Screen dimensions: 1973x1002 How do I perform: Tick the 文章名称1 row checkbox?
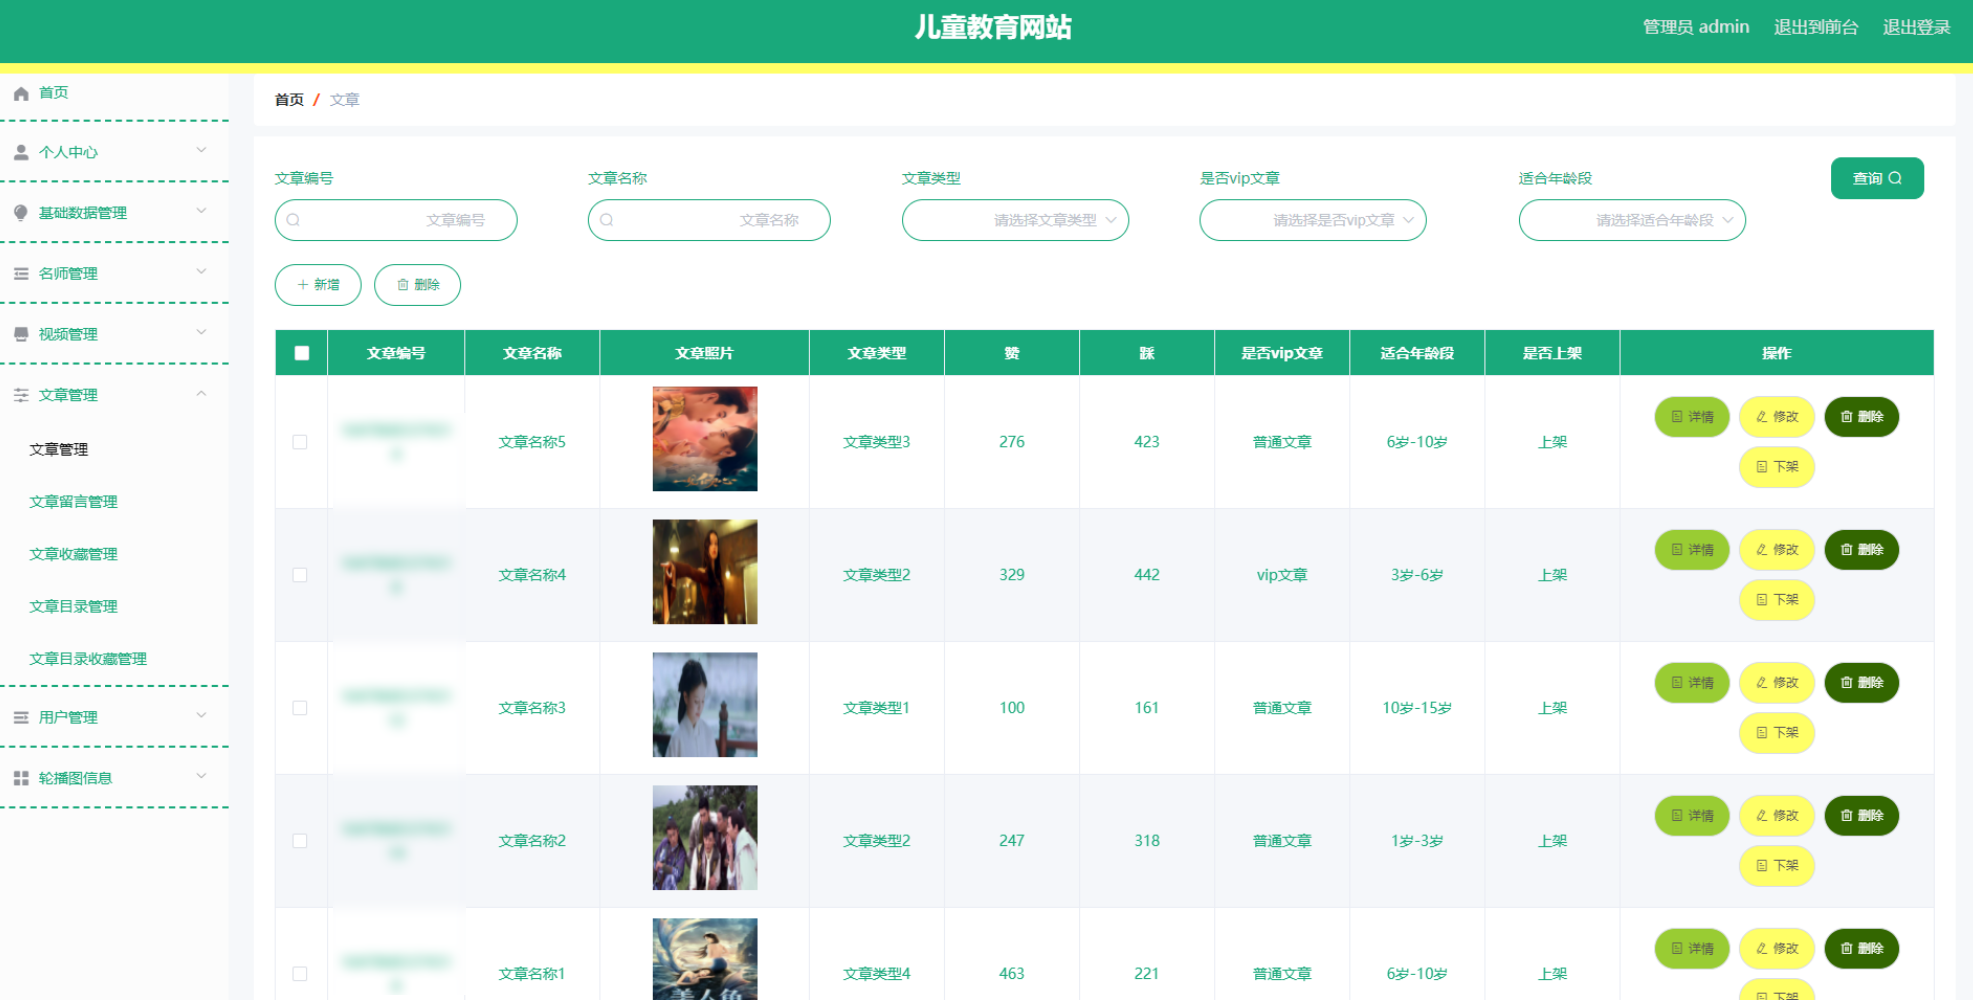click(x=300, y=974)
